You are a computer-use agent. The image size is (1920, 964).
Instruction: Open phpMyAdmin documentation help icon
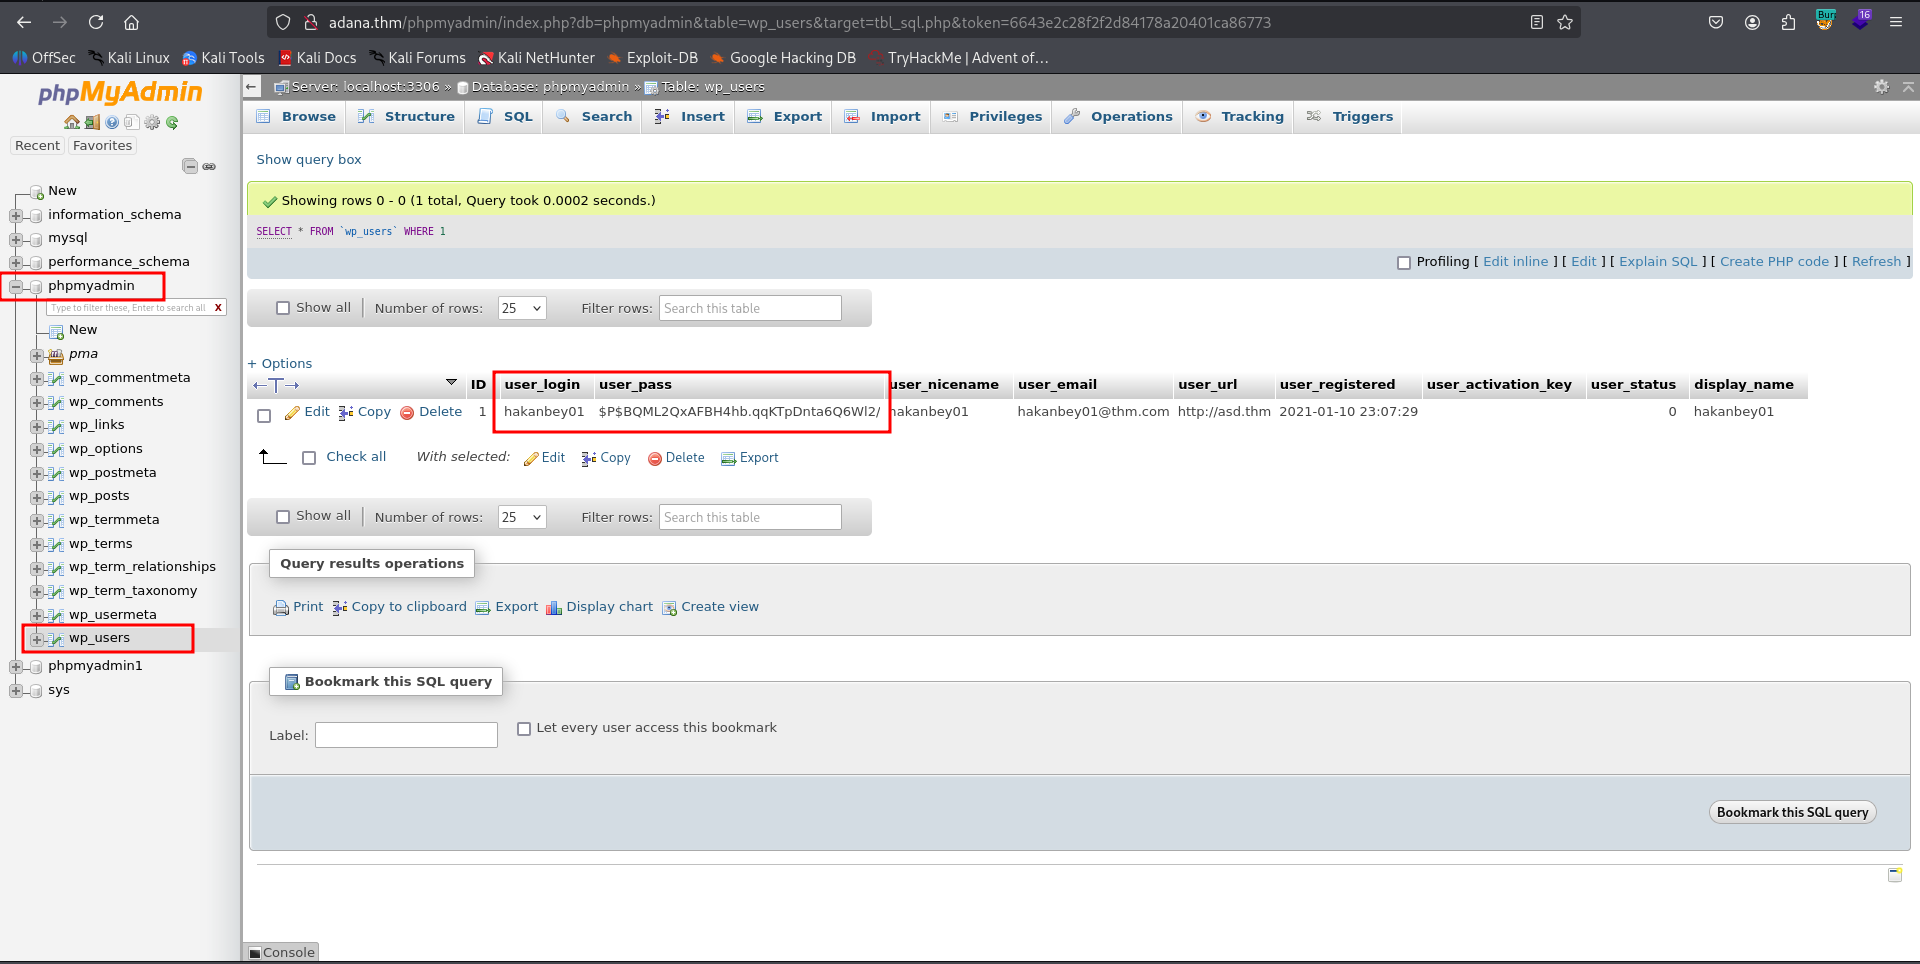(x=112, y=122)
